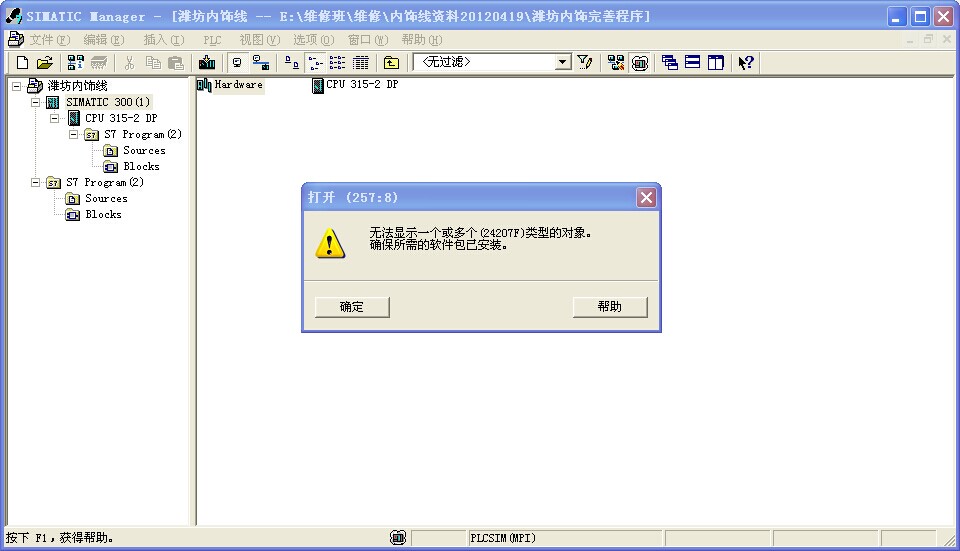Image resolution: width=960 pixels, height=551 pixels.
Task: Click 帮助 in the 打开 dialog
Action: click(610, 307)
